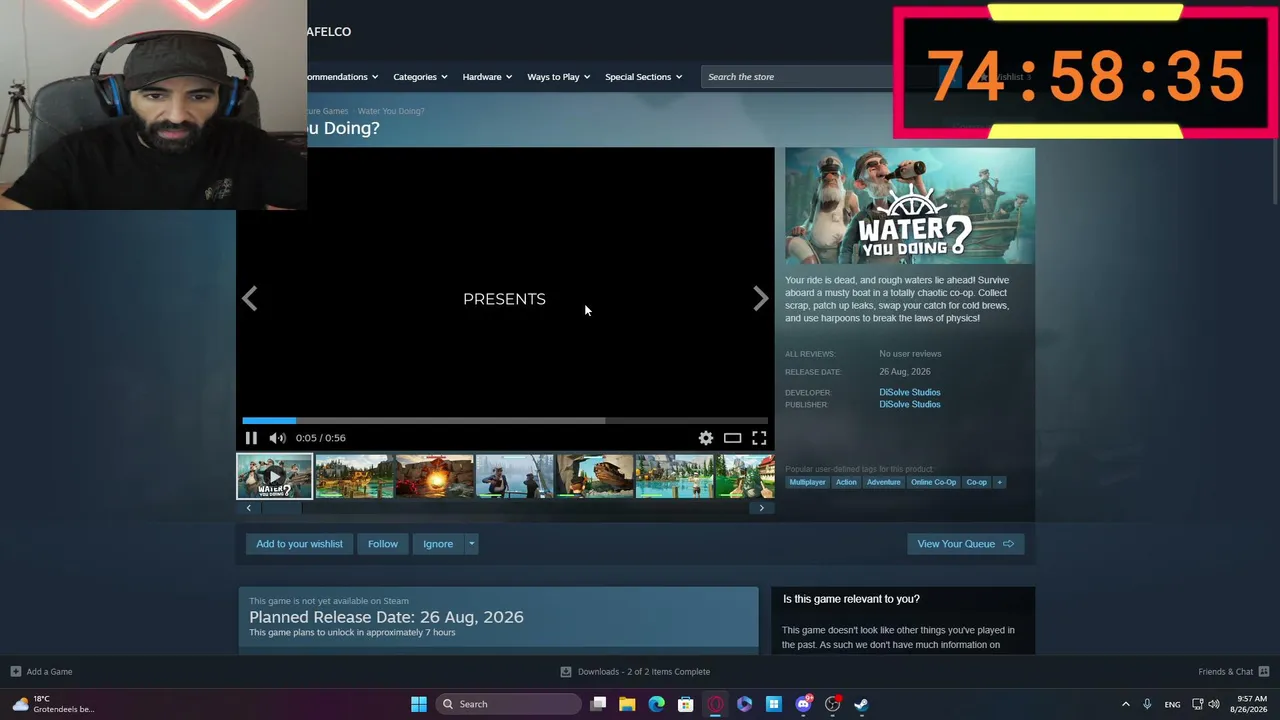Open the publisher DiSolve Studios link

point(910,404)
